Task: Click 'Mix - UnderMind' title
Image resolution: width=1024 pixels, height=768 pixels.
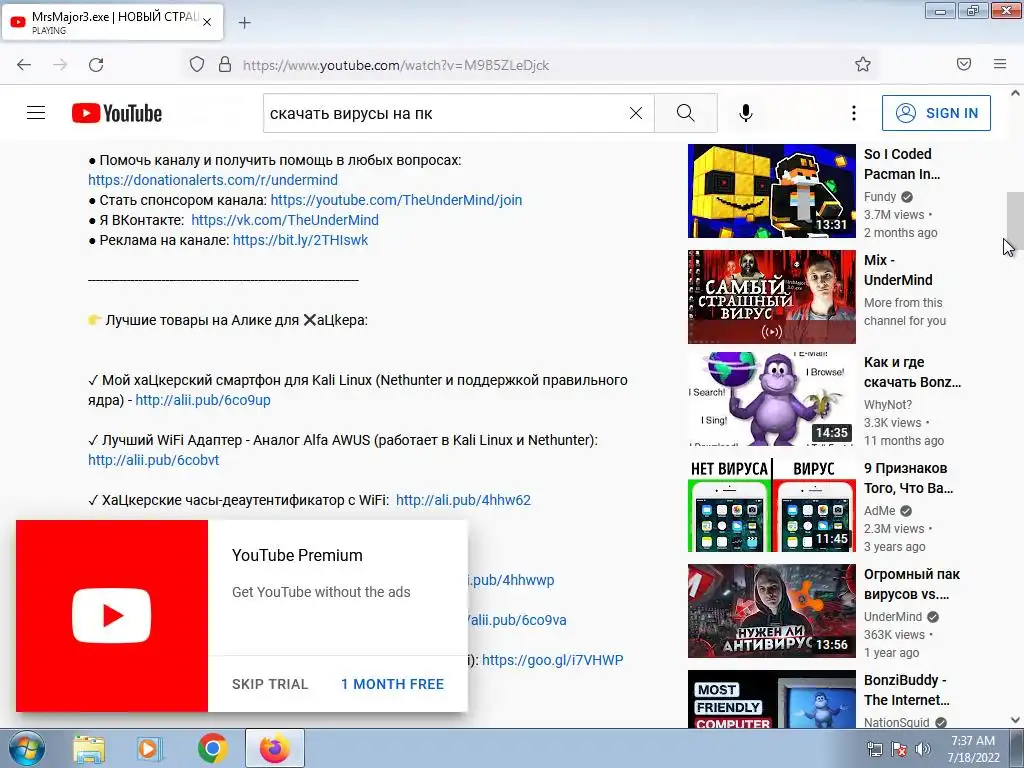Action: [898, 270]
